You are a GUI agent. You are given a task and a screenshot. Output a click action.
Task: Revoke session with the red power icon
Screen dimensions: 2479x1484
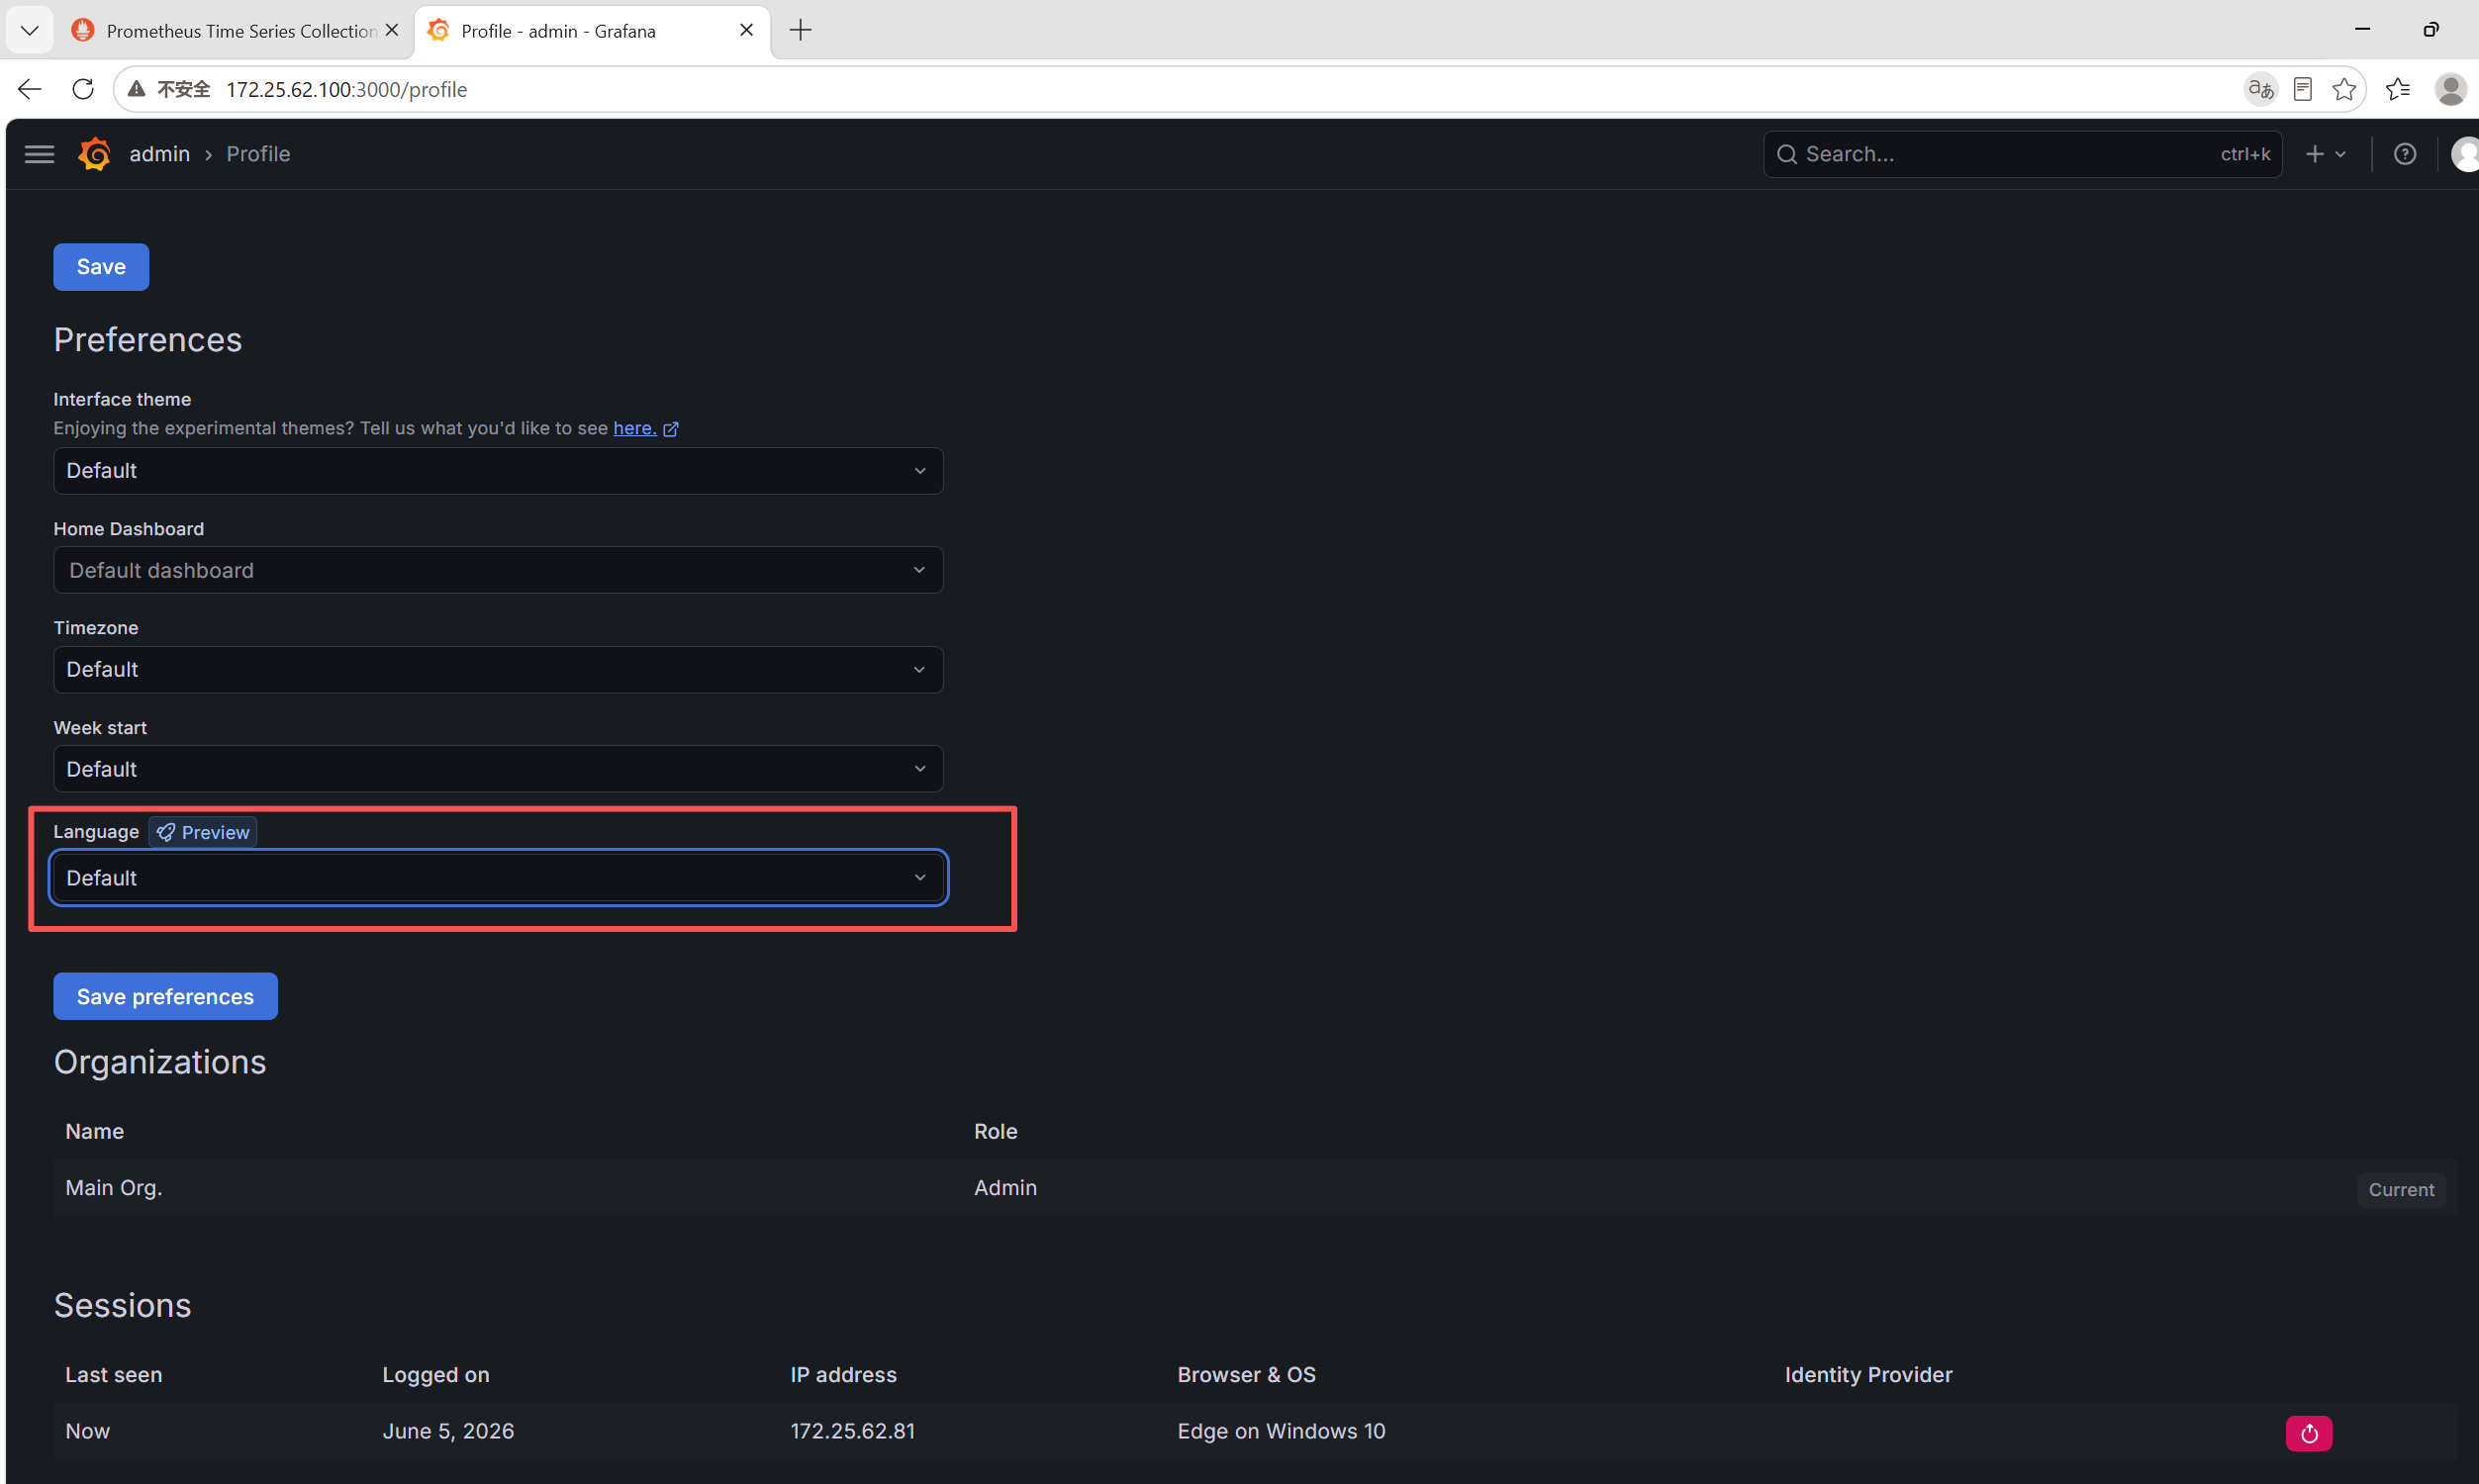pos(2308,1433)
